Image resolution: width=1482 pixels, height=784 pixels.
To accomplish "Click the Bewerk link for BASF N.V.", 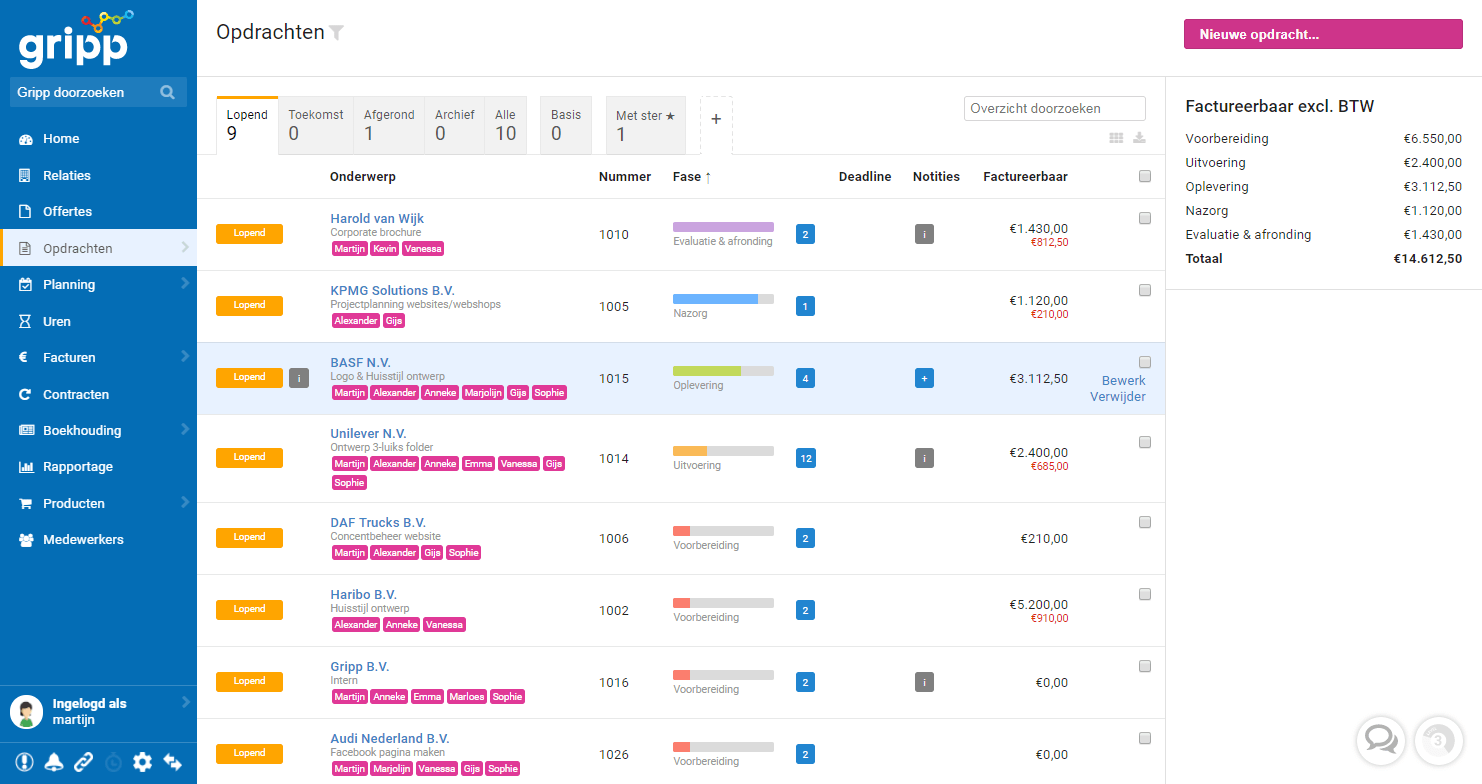I will pos(1124,381).
